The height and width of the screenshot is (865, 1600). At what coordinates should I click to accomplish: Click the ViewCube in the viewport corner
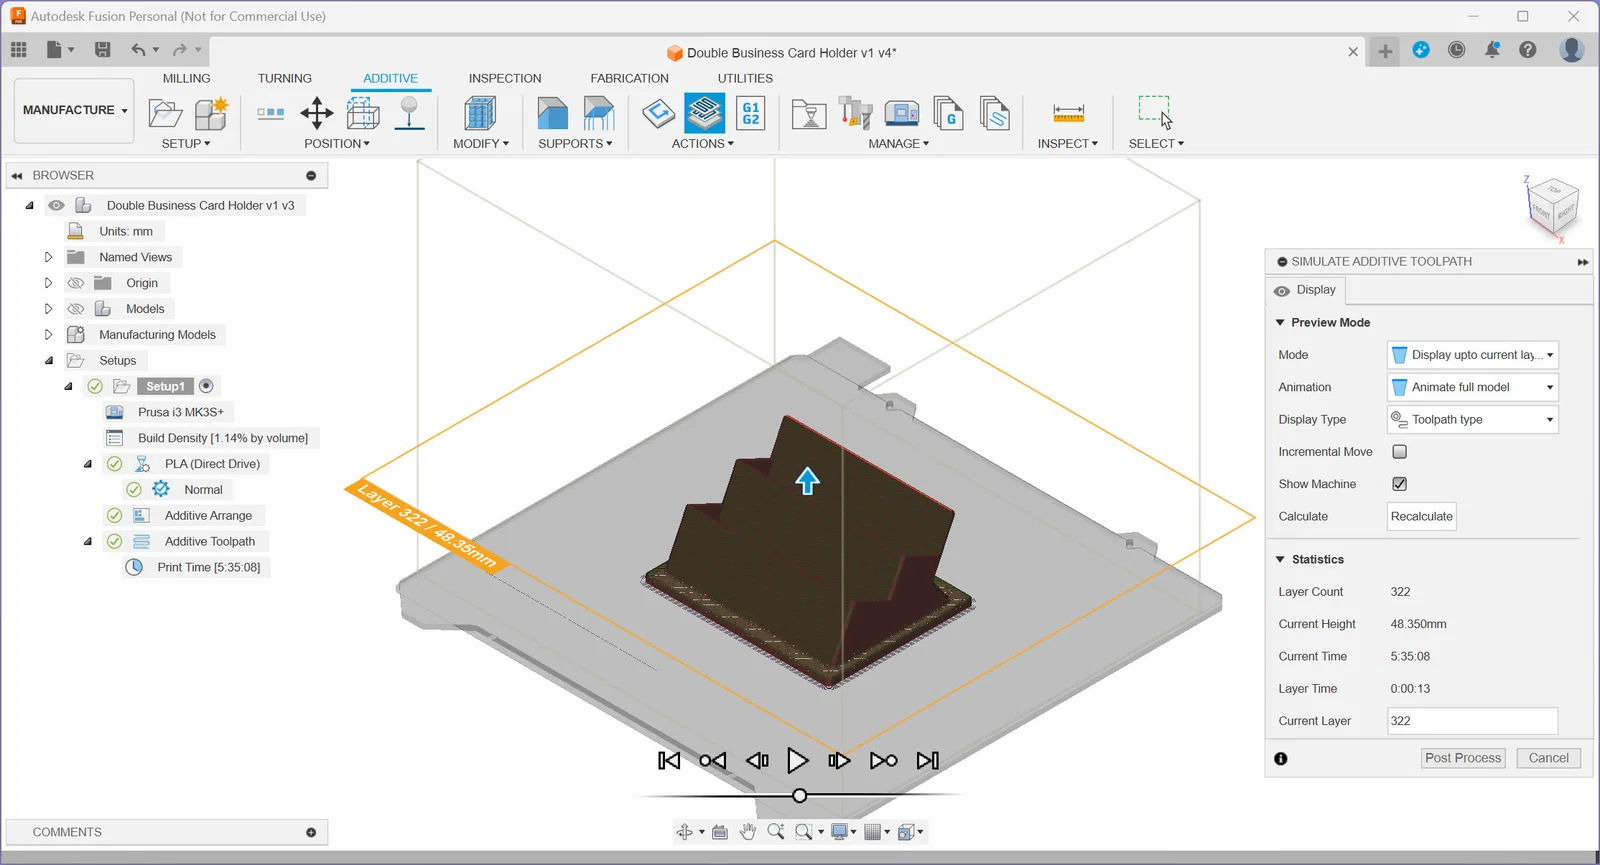[x=1553, y=208]
